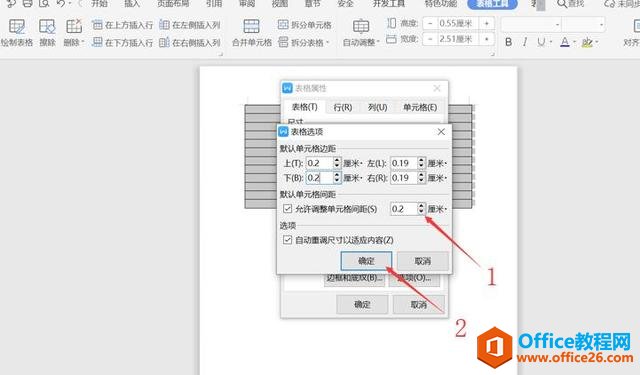Open the font size combo box
Image resolution: width=640 pixels, height=375 pixels.
584,25
